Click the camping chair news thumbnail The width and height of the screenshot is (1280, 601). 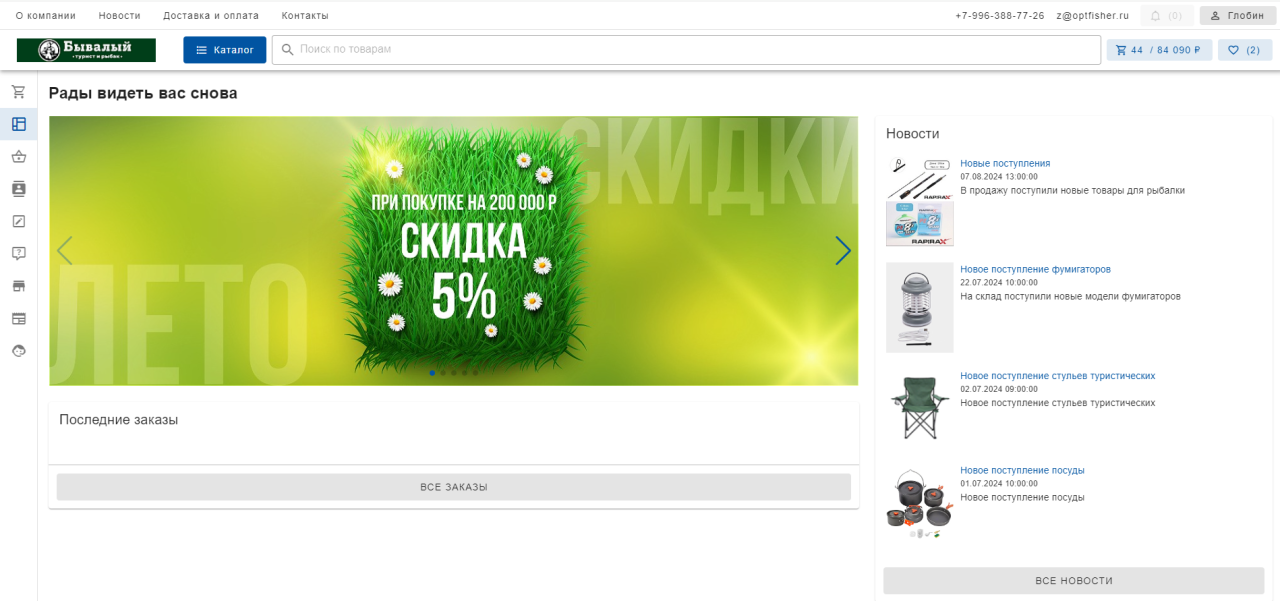pos(919,406)
